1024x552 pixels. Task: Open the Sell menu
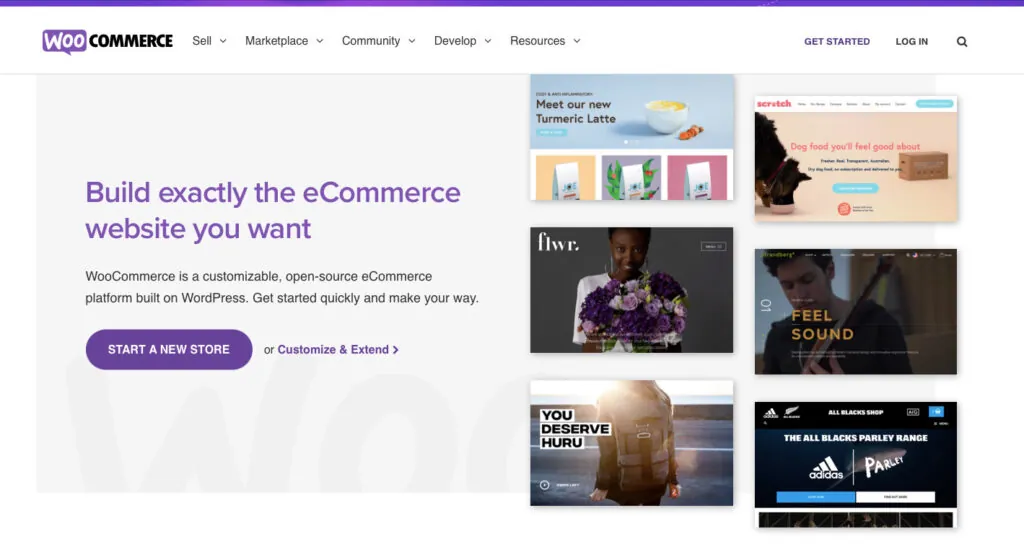[x=202, y=41]
